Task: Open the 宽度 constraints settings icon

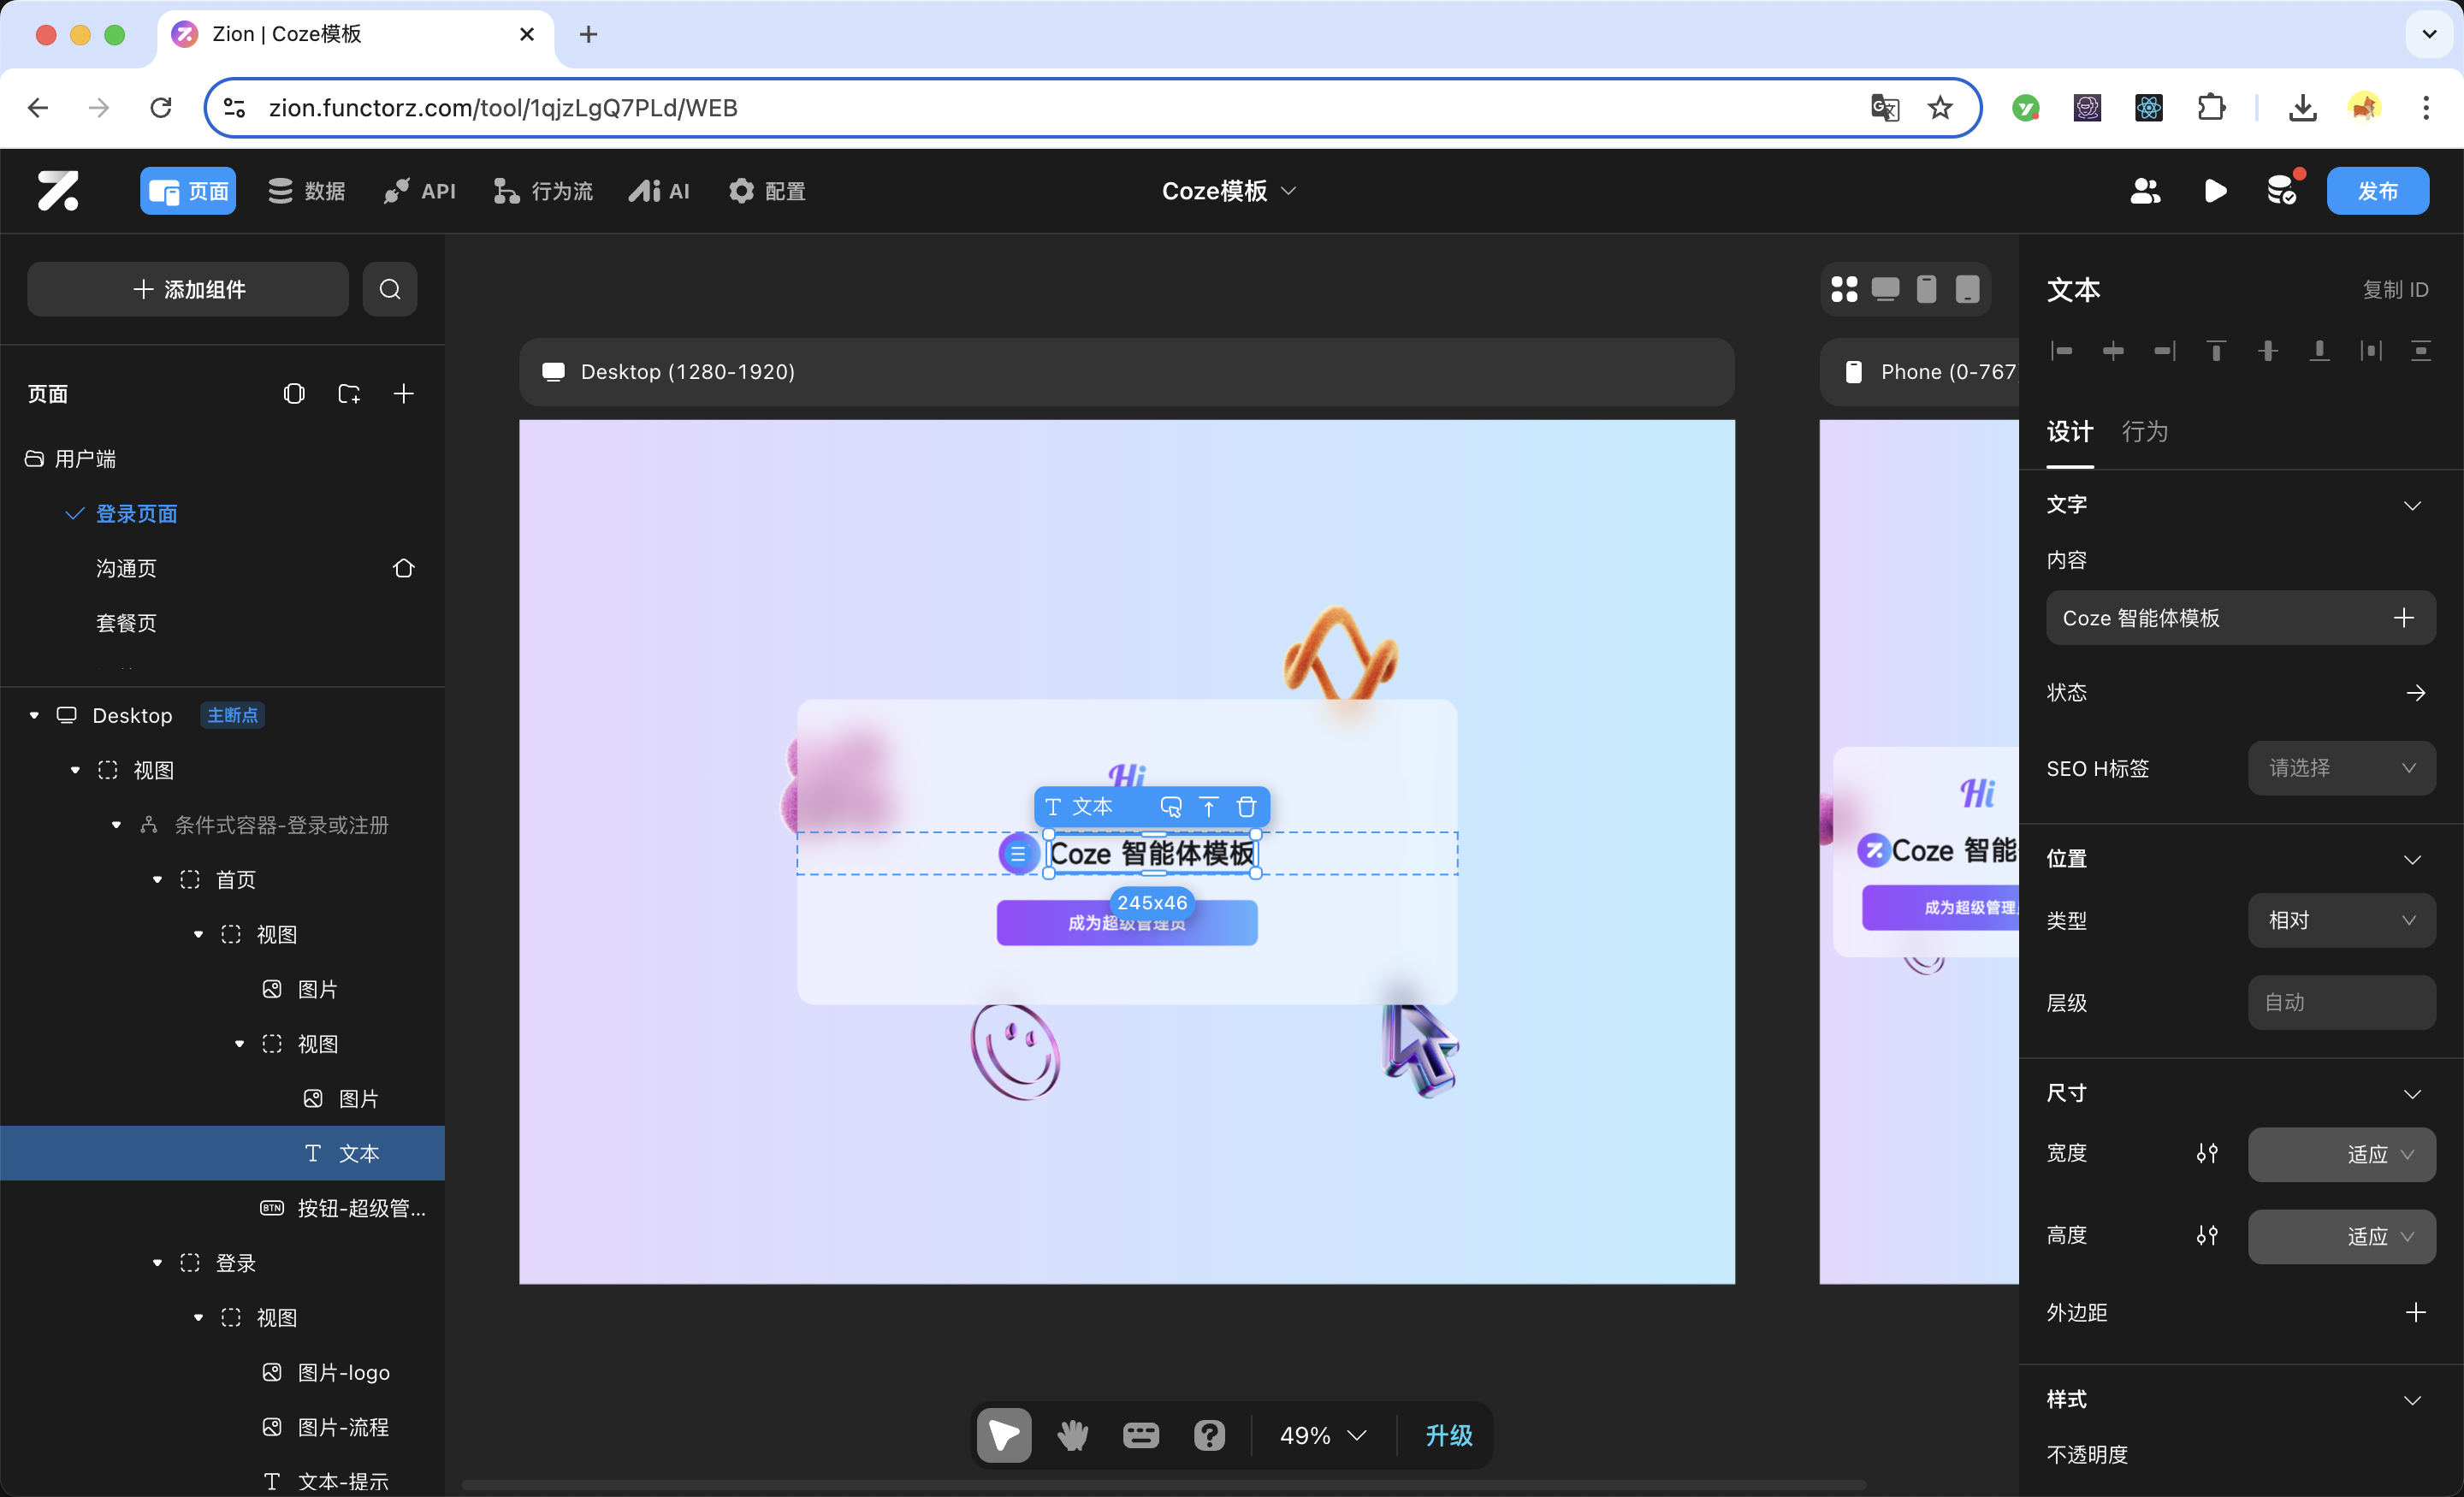Action: click(2207, 1154)
